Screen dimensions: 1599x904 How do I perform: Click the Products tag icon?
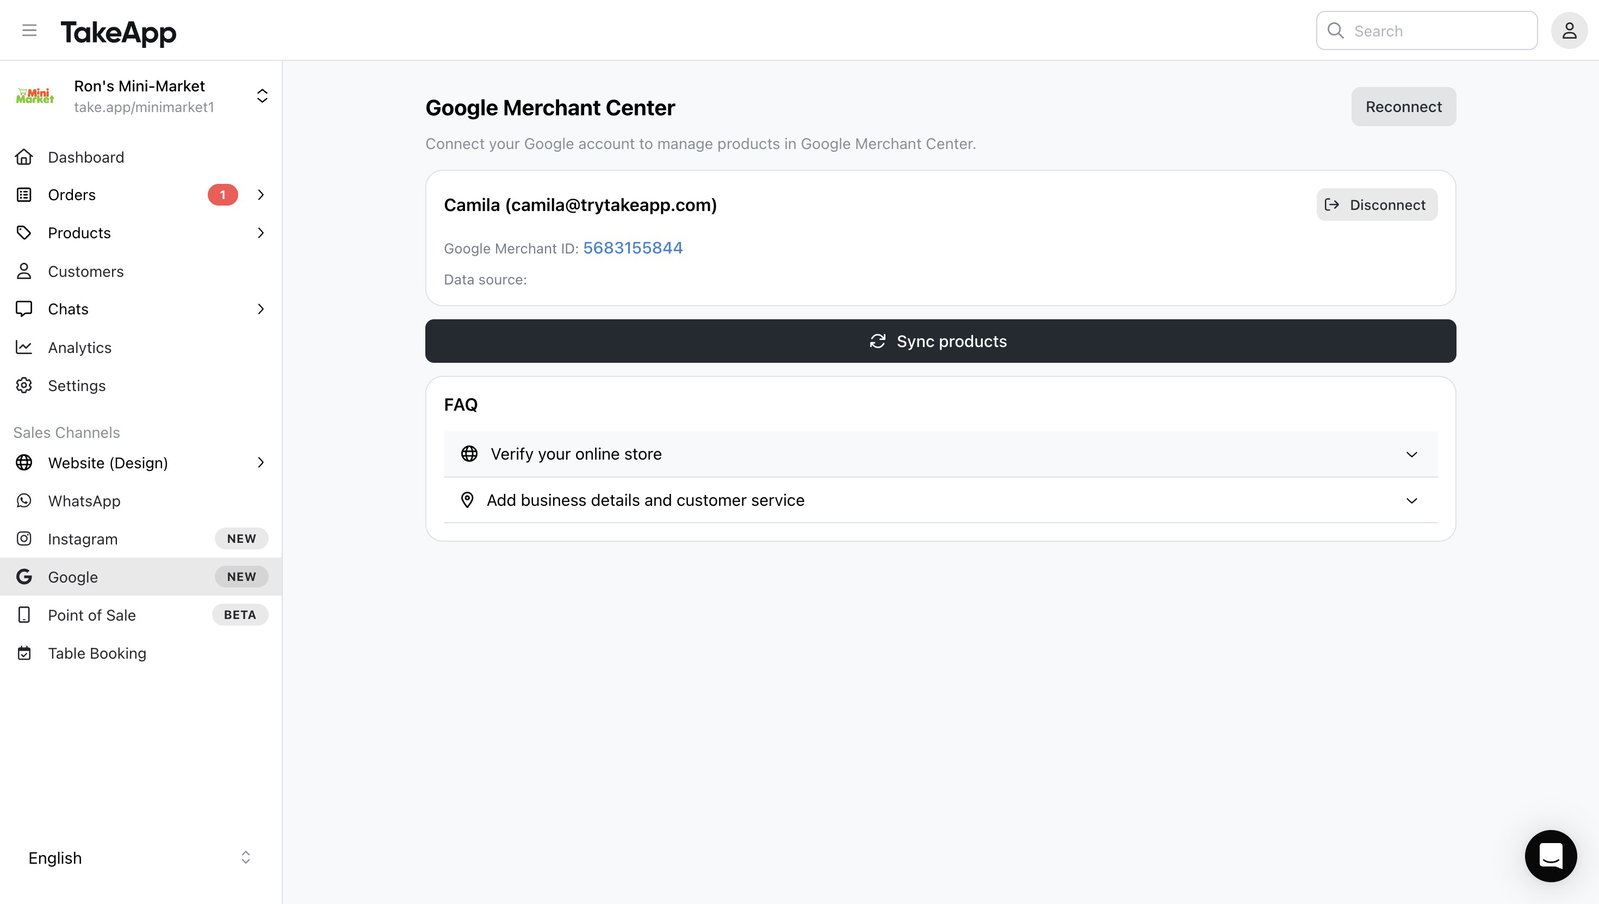tap(24, 233)
